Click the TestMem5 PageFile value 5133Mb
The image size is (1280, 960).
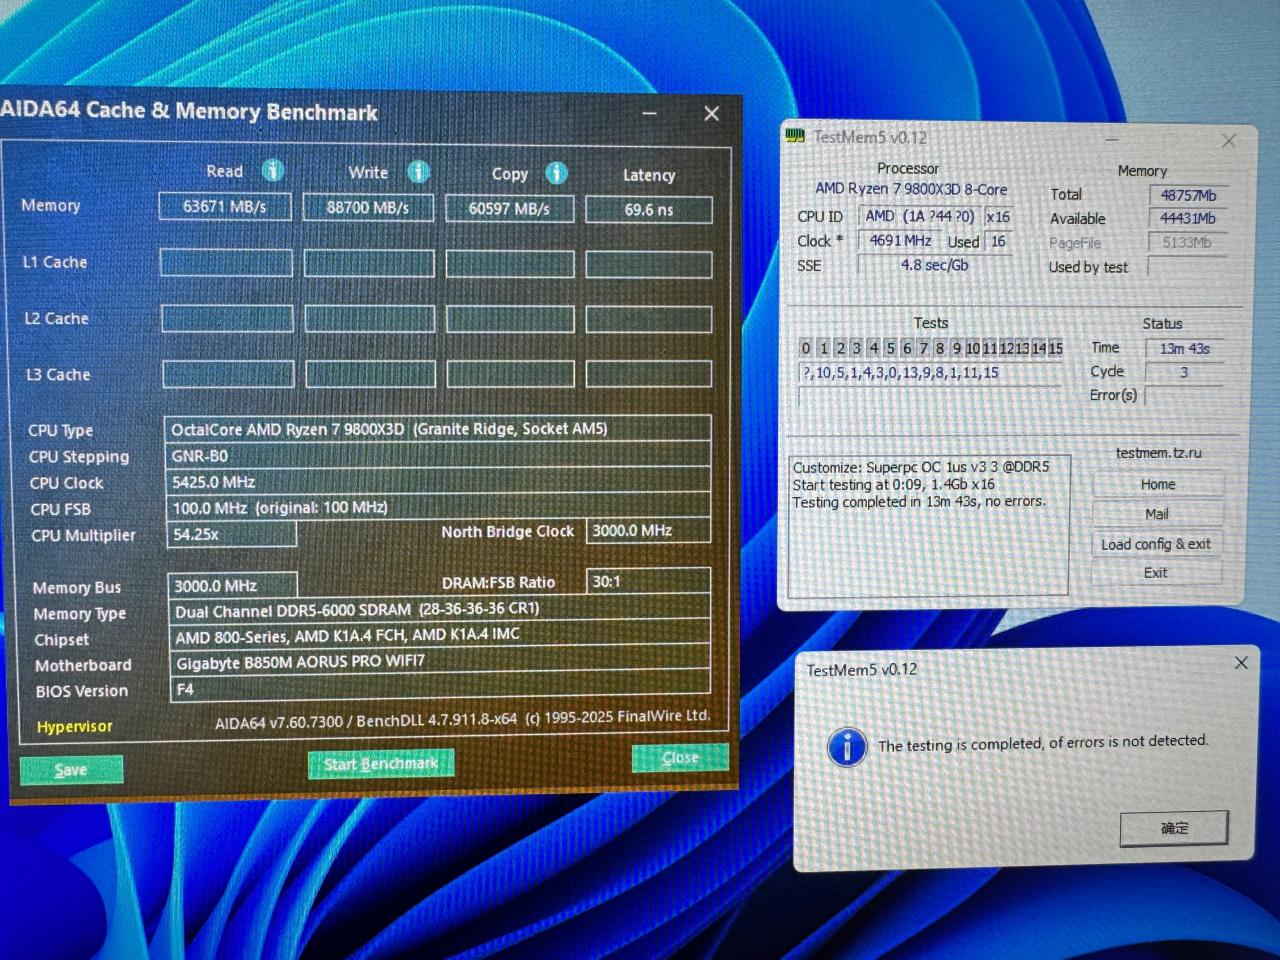[1186, 243]
